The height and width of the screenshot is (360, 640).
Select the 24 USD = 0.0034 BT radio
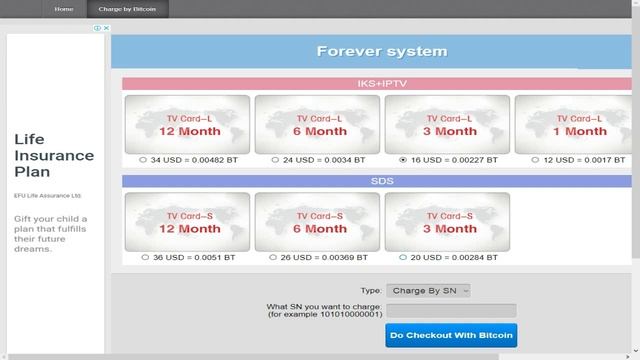coord(275,160)
